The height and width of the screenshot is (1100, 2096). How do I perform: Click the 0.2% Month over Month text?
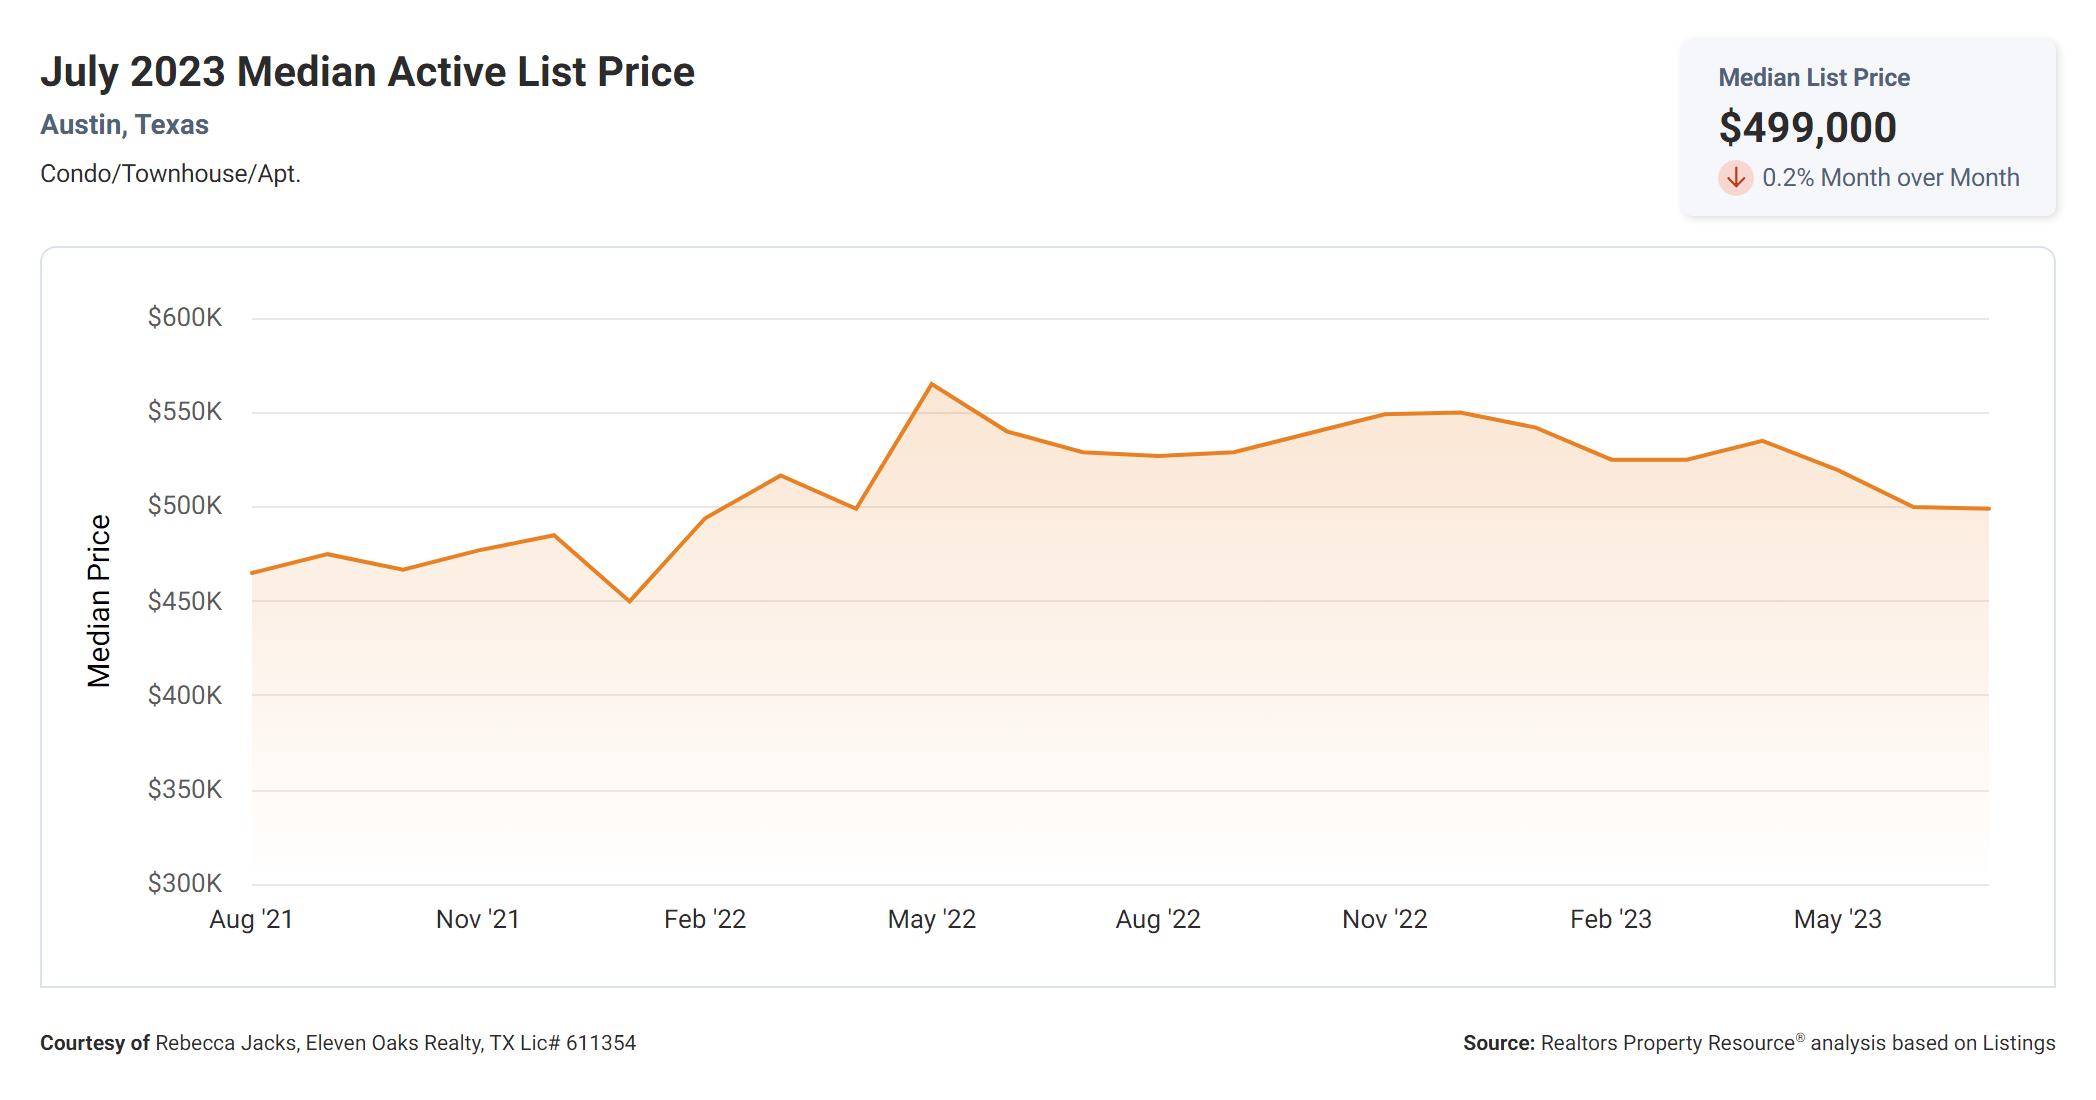(1890, 178)
